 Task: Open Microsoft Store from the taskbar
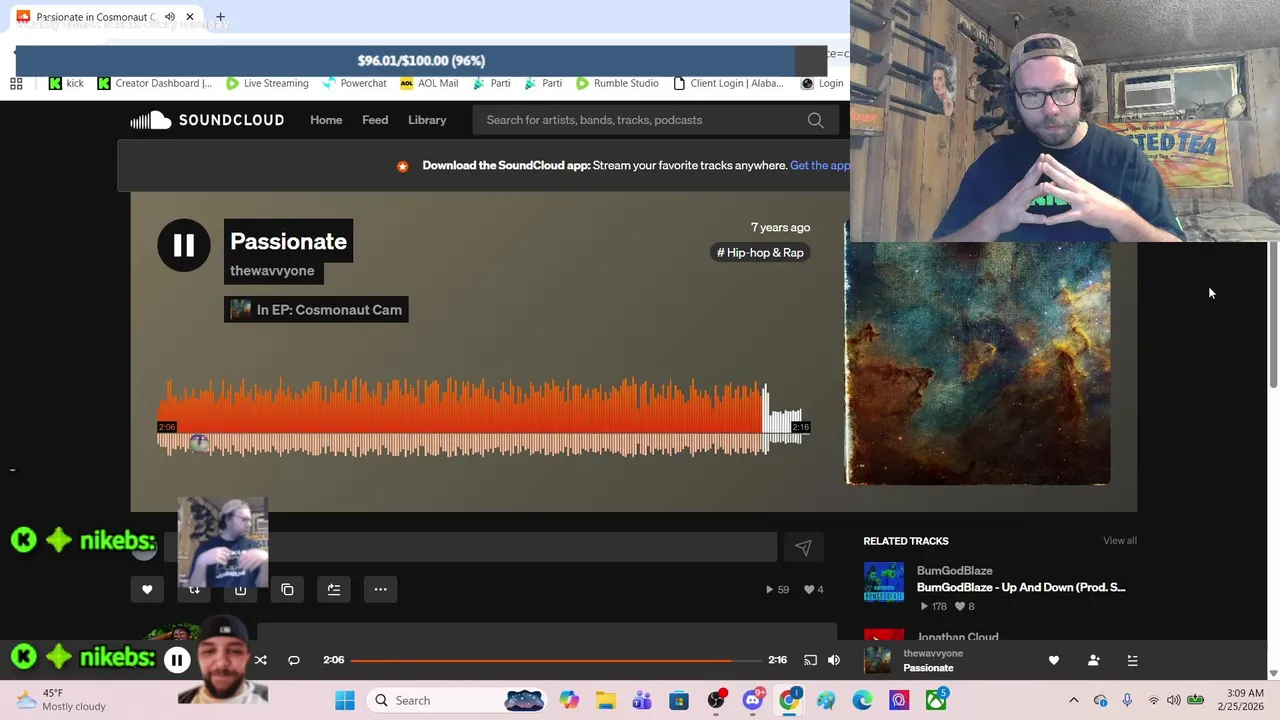[x=679, y=700]
